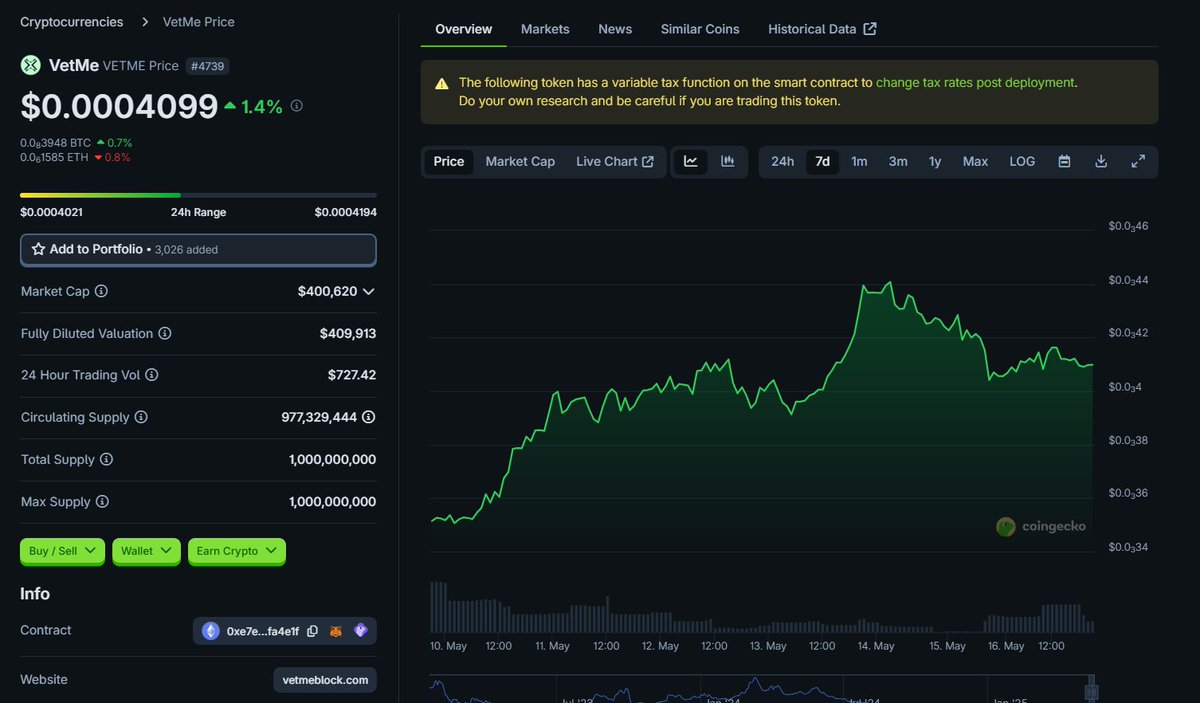Switch chart to Price view
Image resolution: width=1200 pixels, height=703 pixels.
pyautogui.click(x=449, y=161)
